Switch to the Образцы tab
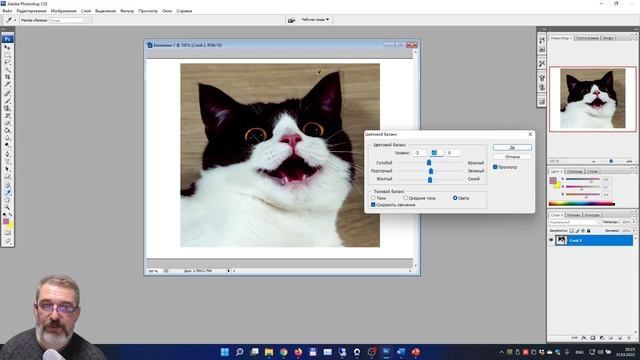Screen dimensions: 640x360 575,171
